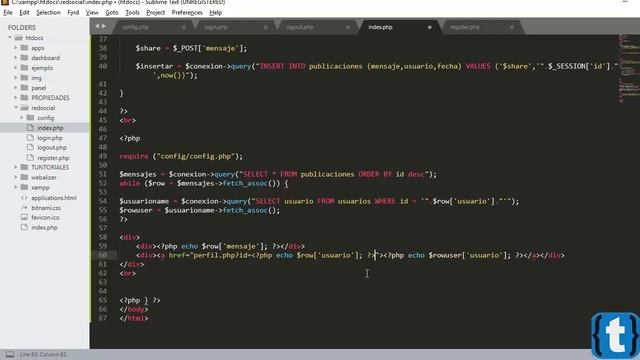
Task: Go to previous tab with left arrow
Action: 97,26
